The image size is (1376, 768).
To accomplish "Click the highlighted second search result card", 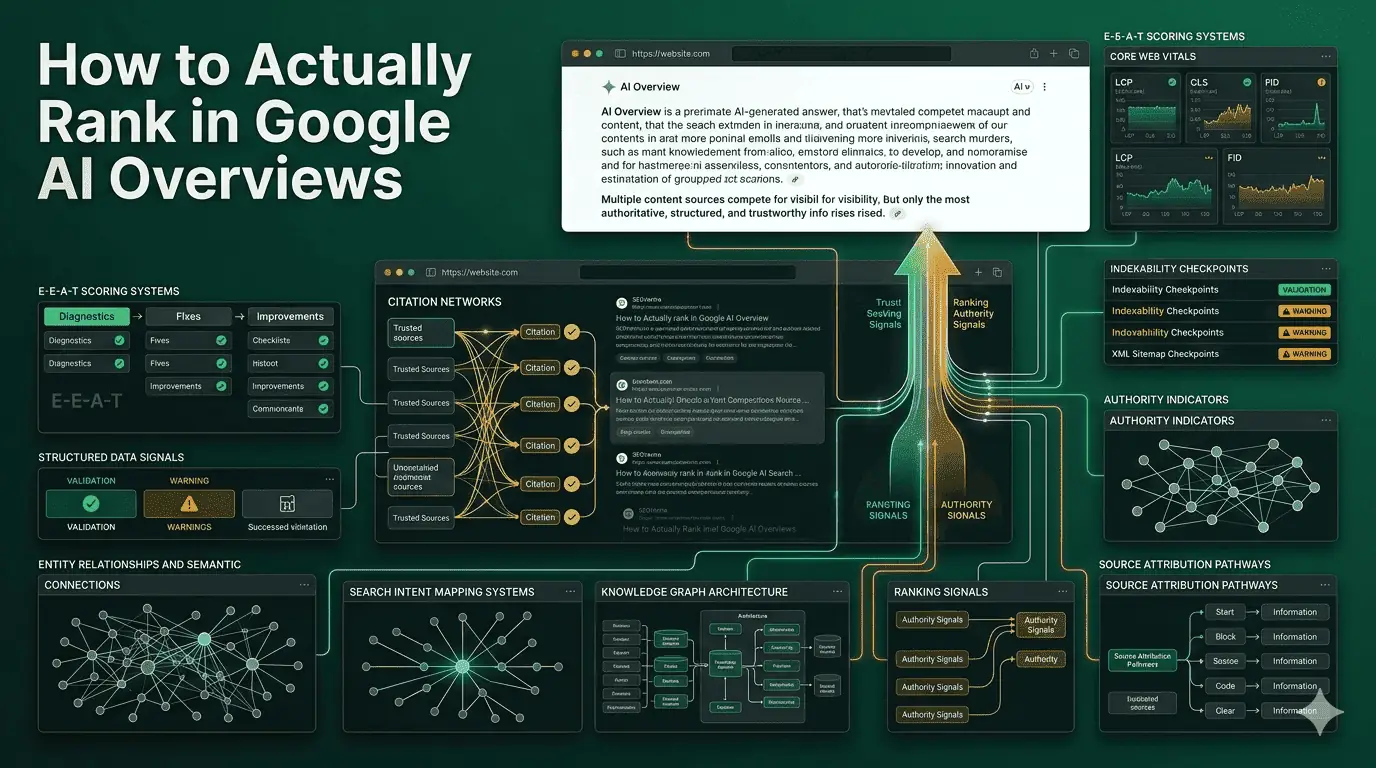I will (716, 408).
